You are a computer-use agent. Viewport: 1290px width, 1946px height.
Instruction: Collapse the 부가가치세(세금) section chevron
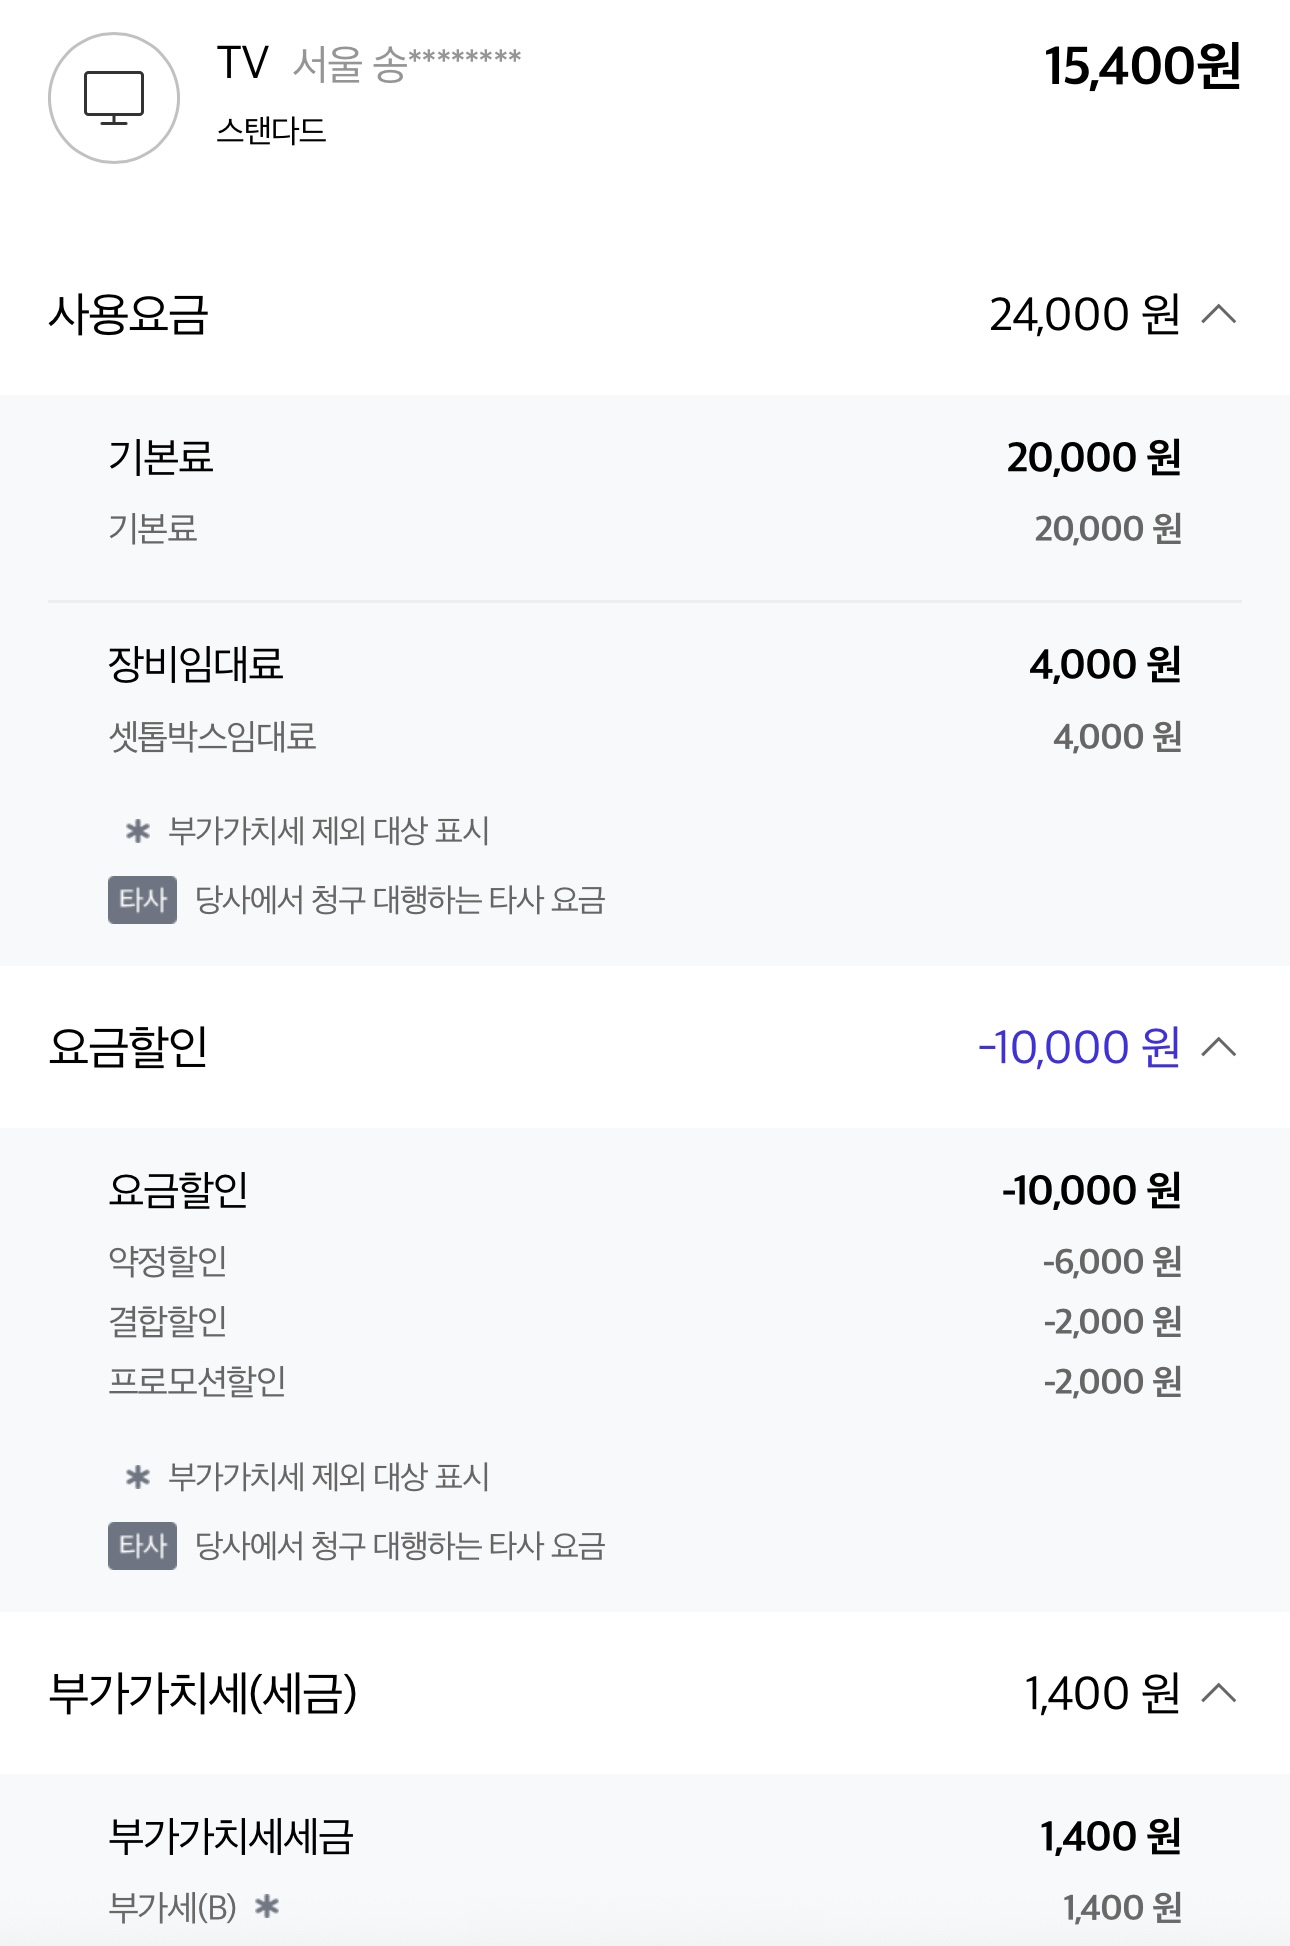coord(1218,1693)
